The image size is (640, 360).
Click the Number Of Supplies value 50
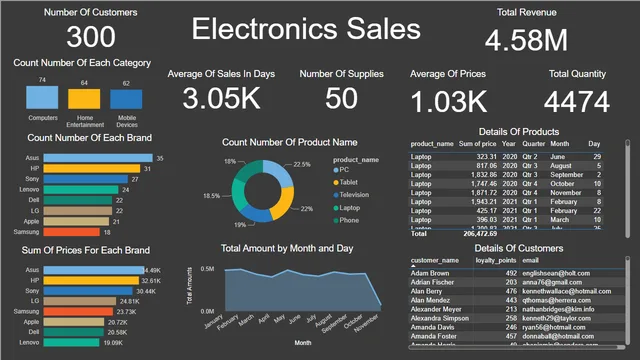point(341,98)
